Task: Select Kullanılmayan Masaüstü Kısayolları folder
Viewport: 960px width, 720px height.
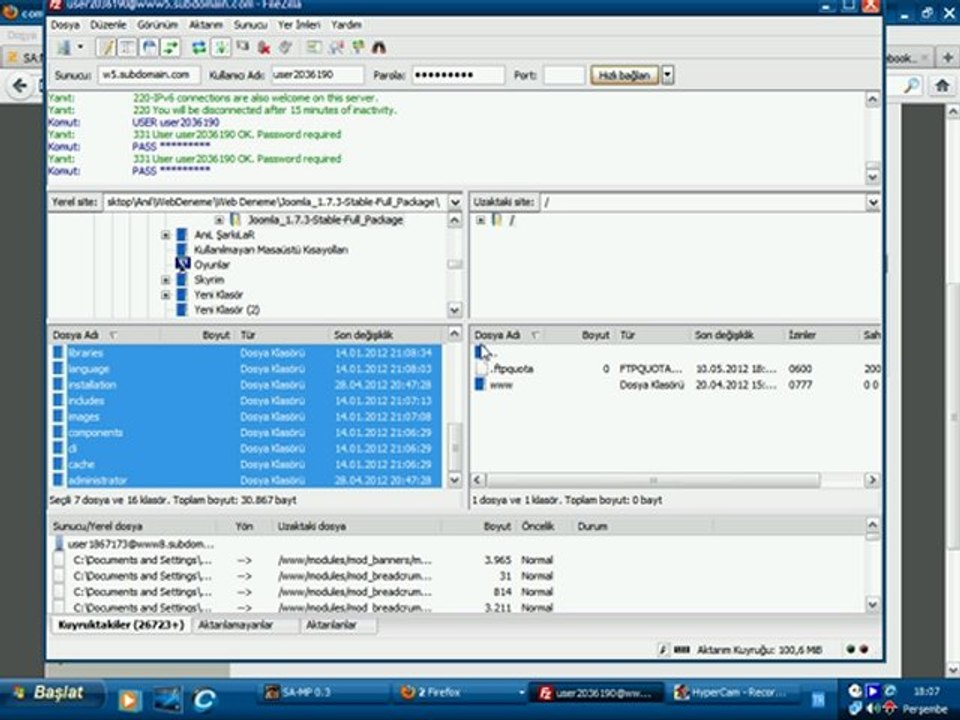Action: click(x=271, y=250)
